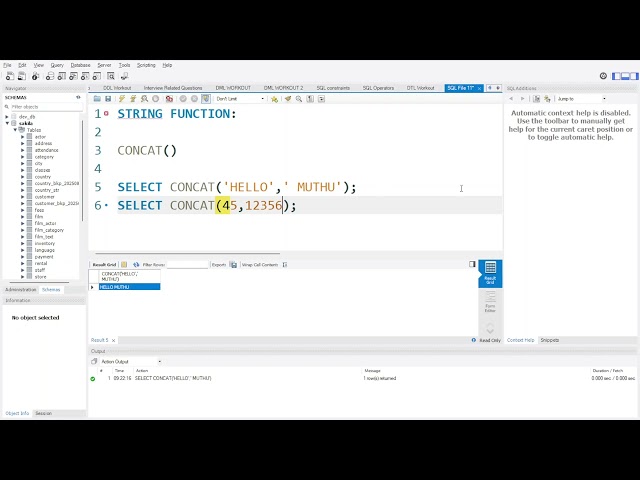Run explain plan magnifier-lightning icon
The width and height of the screenshot is (640, 480).
point(144,99)
